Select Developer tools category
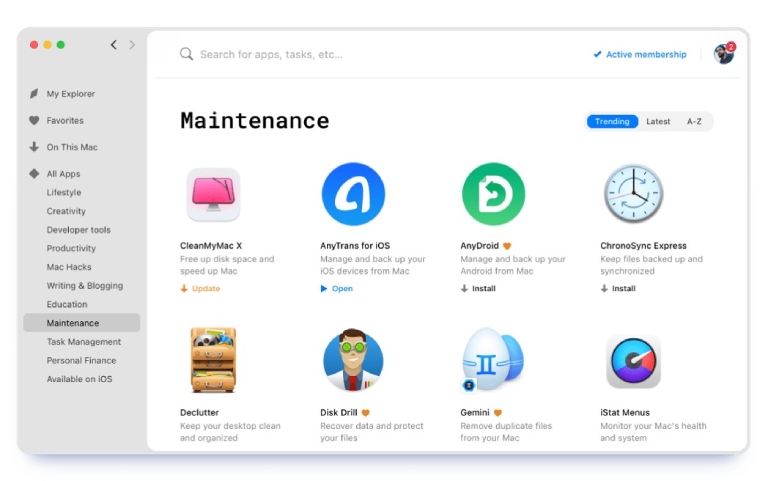Screen dimensions: 768x481 (x=78, y=230)
